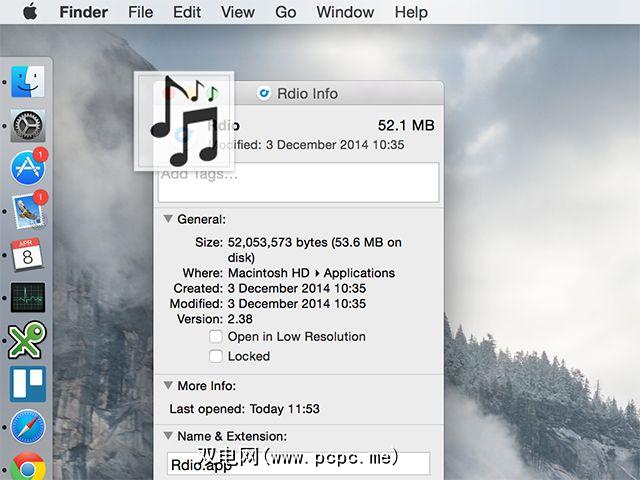
Task: Launch Activity Monitor from the Dock
Action: [x=27, y=297]
